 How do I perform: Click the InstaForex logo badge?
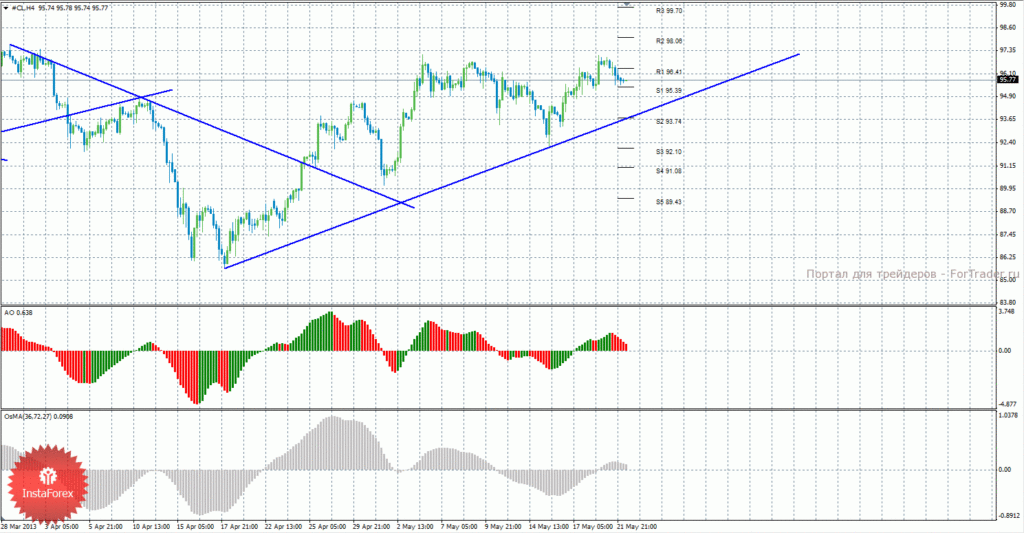tap(47, 483)
